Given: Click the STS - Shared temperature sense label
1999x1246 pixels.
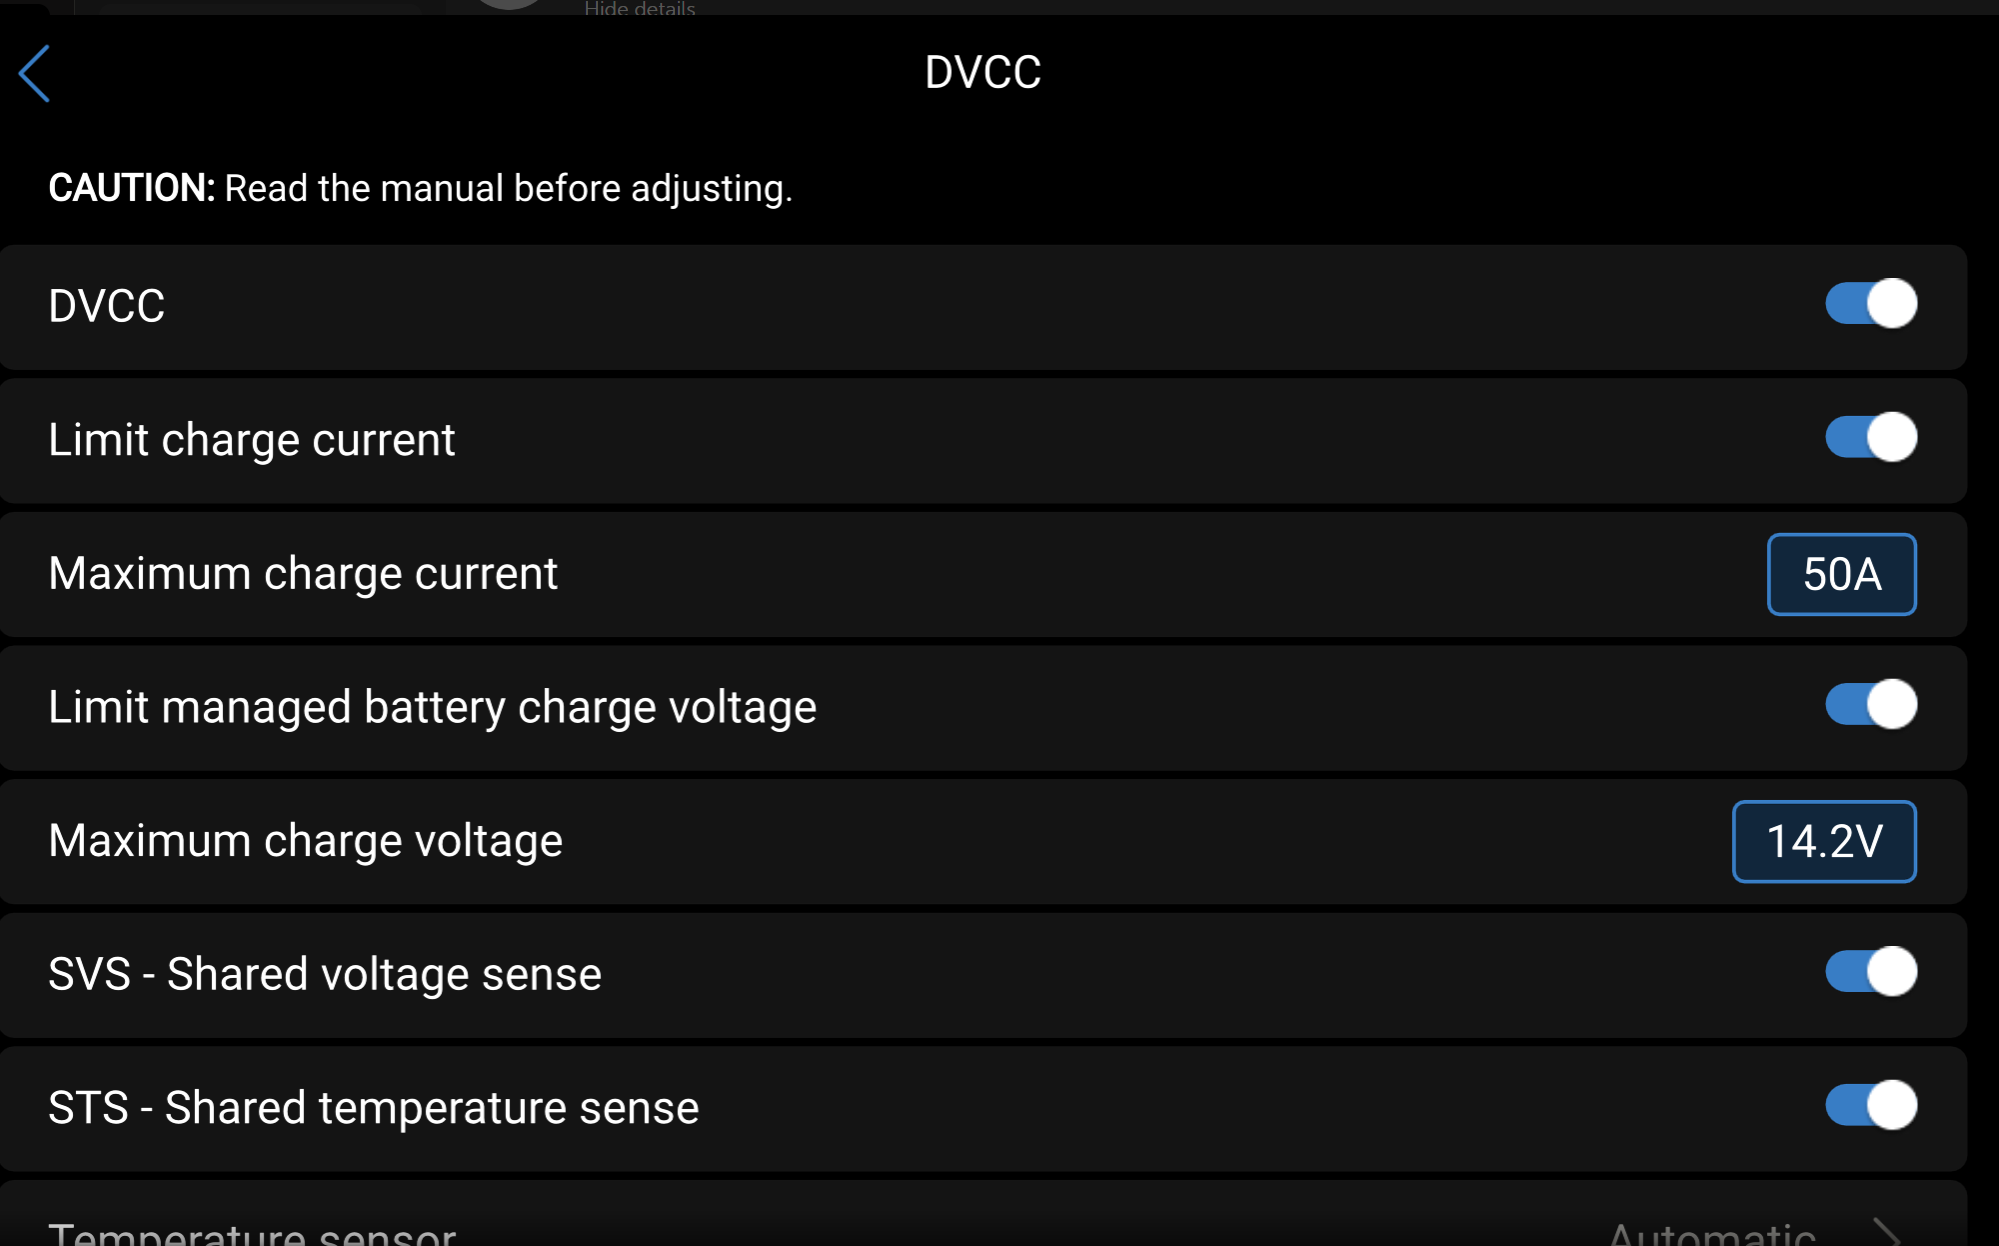Looking at the screenshot, I should tap(373, 1108).
